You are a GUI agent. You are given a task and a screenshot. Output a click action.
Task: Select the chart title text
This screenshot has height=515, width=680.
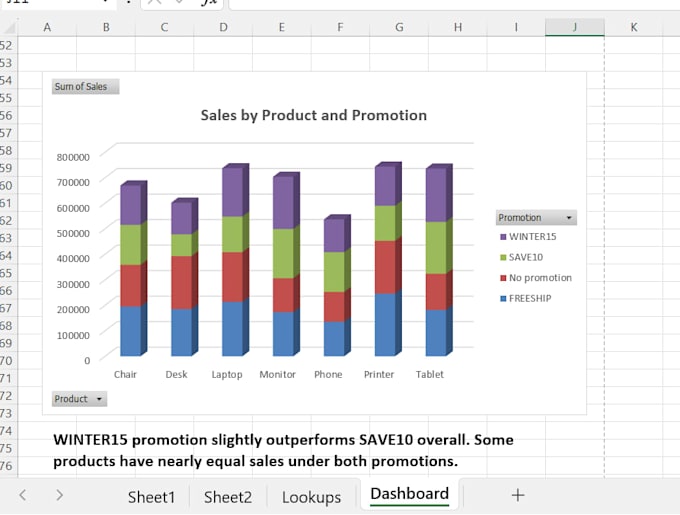pos(314,115)
